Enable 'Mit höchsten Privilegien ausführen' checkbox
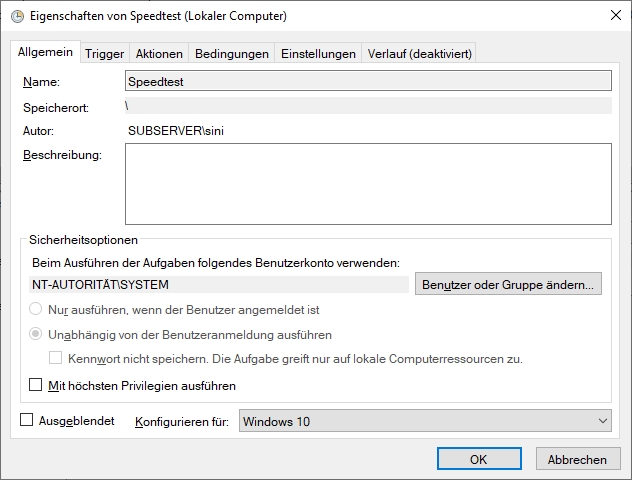Image resolution: width=632 pixels, height=480 pixels. click(35, 385)
